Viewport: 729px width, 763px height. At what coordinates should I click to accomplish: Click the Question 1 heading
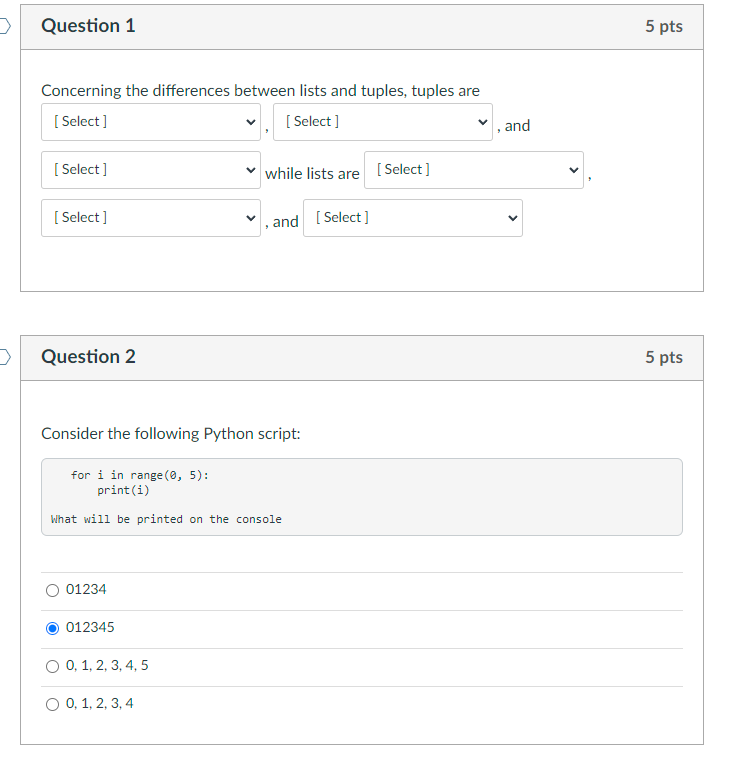point(88,26)
